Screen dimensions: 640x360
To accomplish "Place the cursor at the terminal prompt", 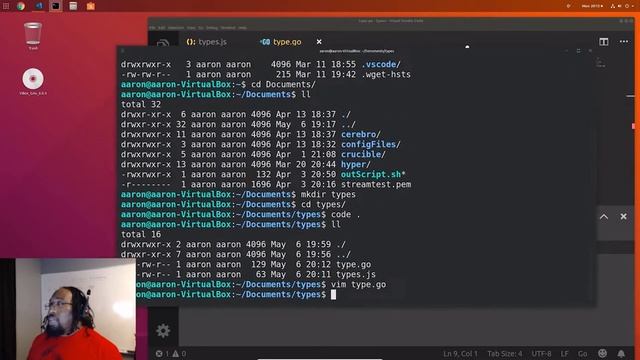I will click(333, 294).
